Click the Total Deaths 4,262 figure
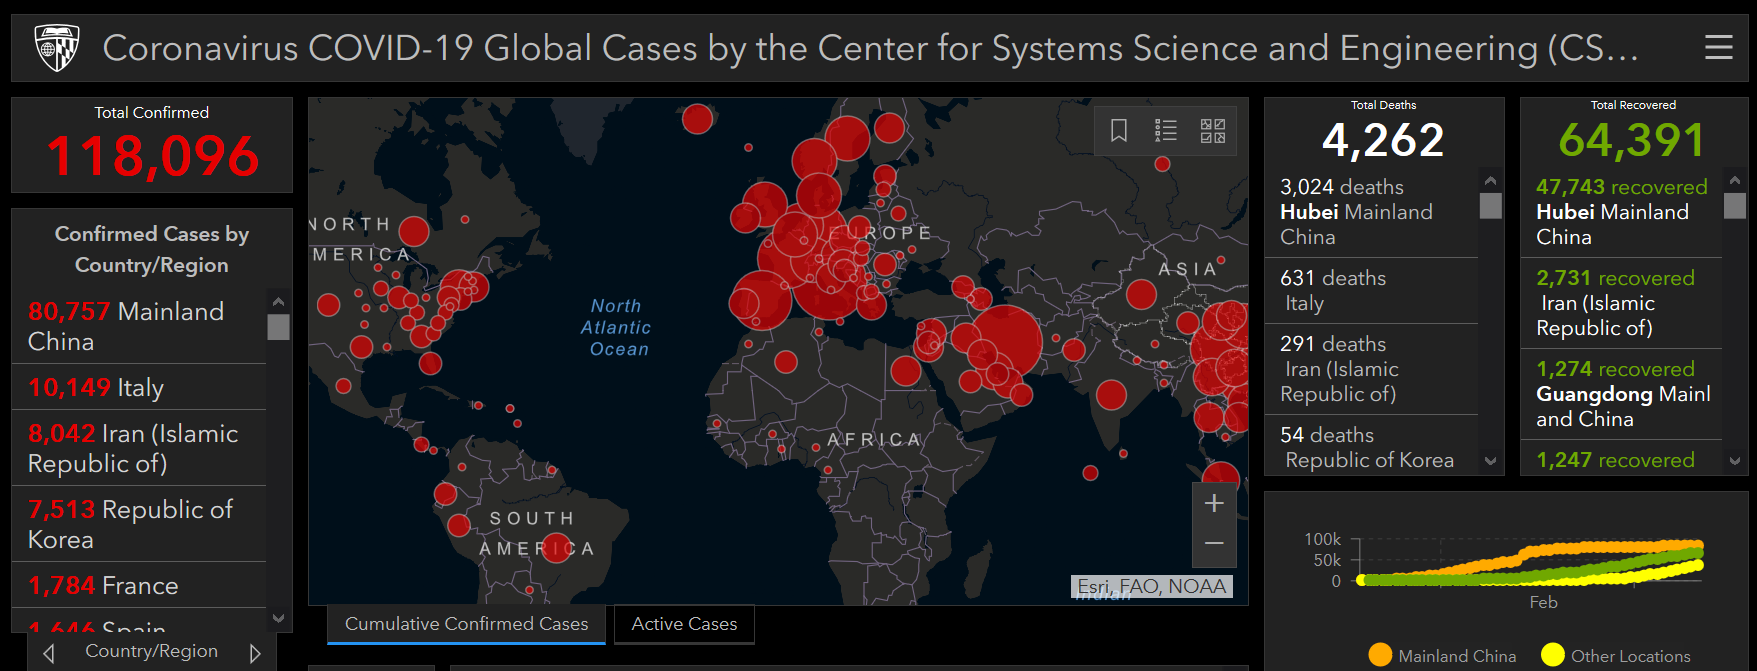 pyautogui.click(x=1383, y=140)
